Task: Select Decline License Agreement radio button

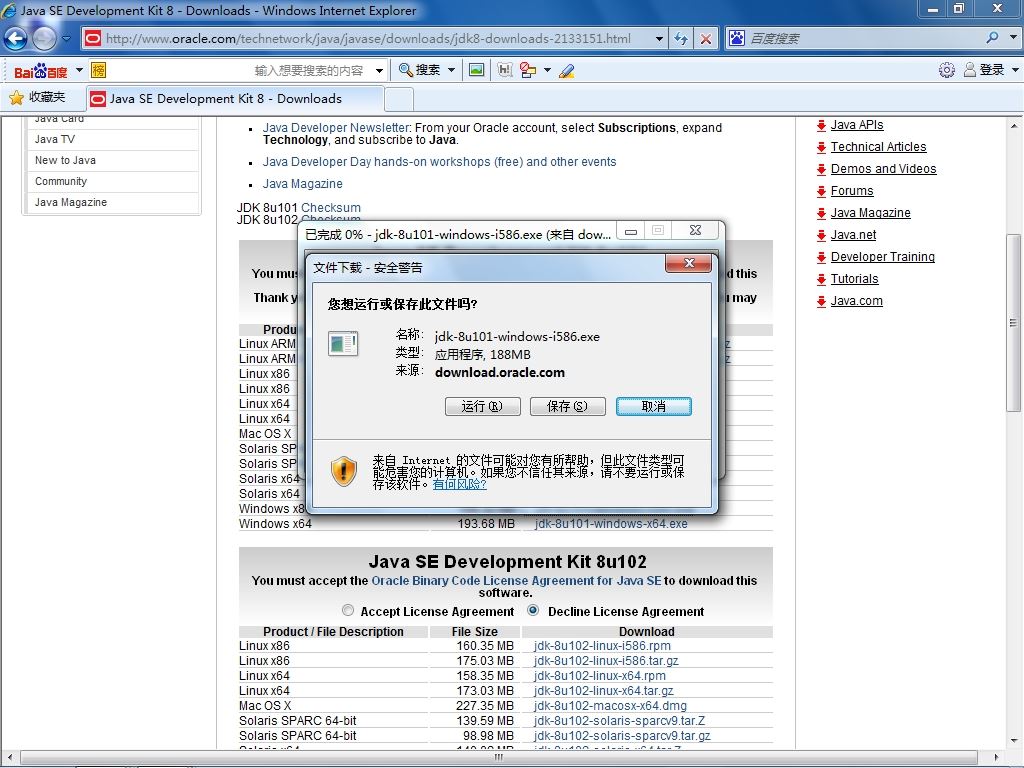Action: point(533,610)
